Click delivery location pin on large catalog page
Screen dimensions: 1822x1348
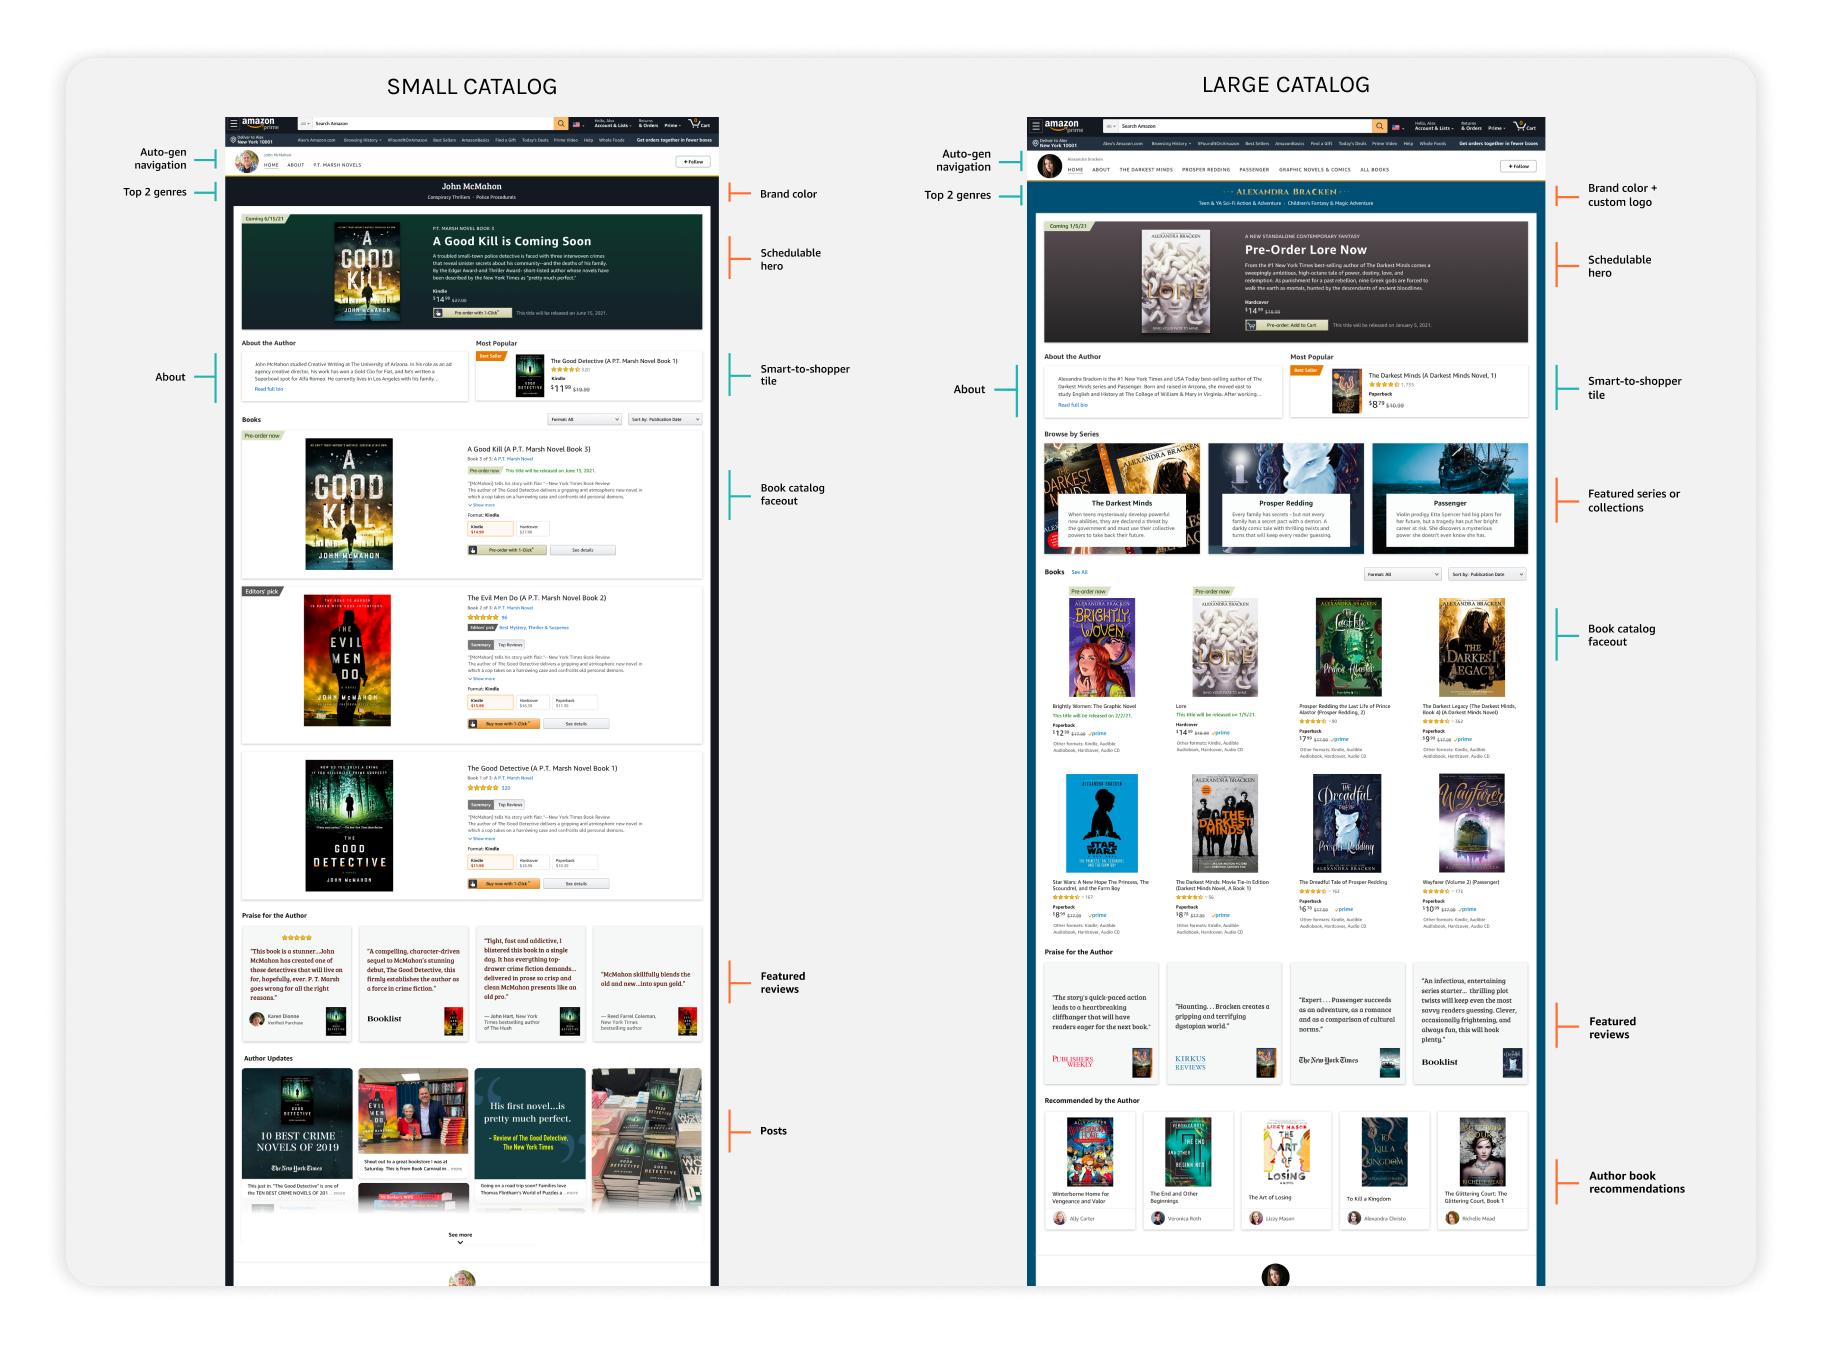(x=1035, y=143)
